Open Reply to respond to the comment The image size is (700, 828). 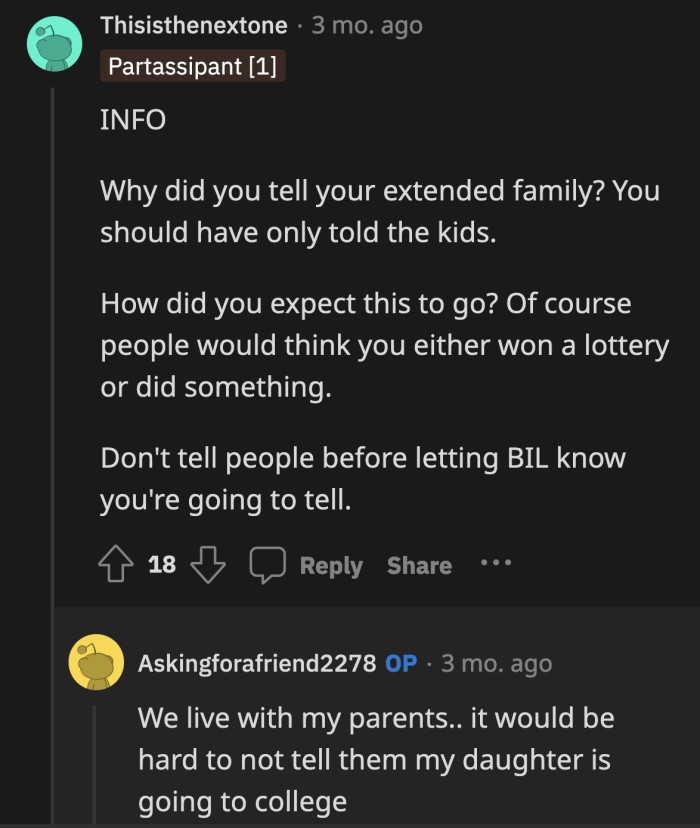pos(330,565)
